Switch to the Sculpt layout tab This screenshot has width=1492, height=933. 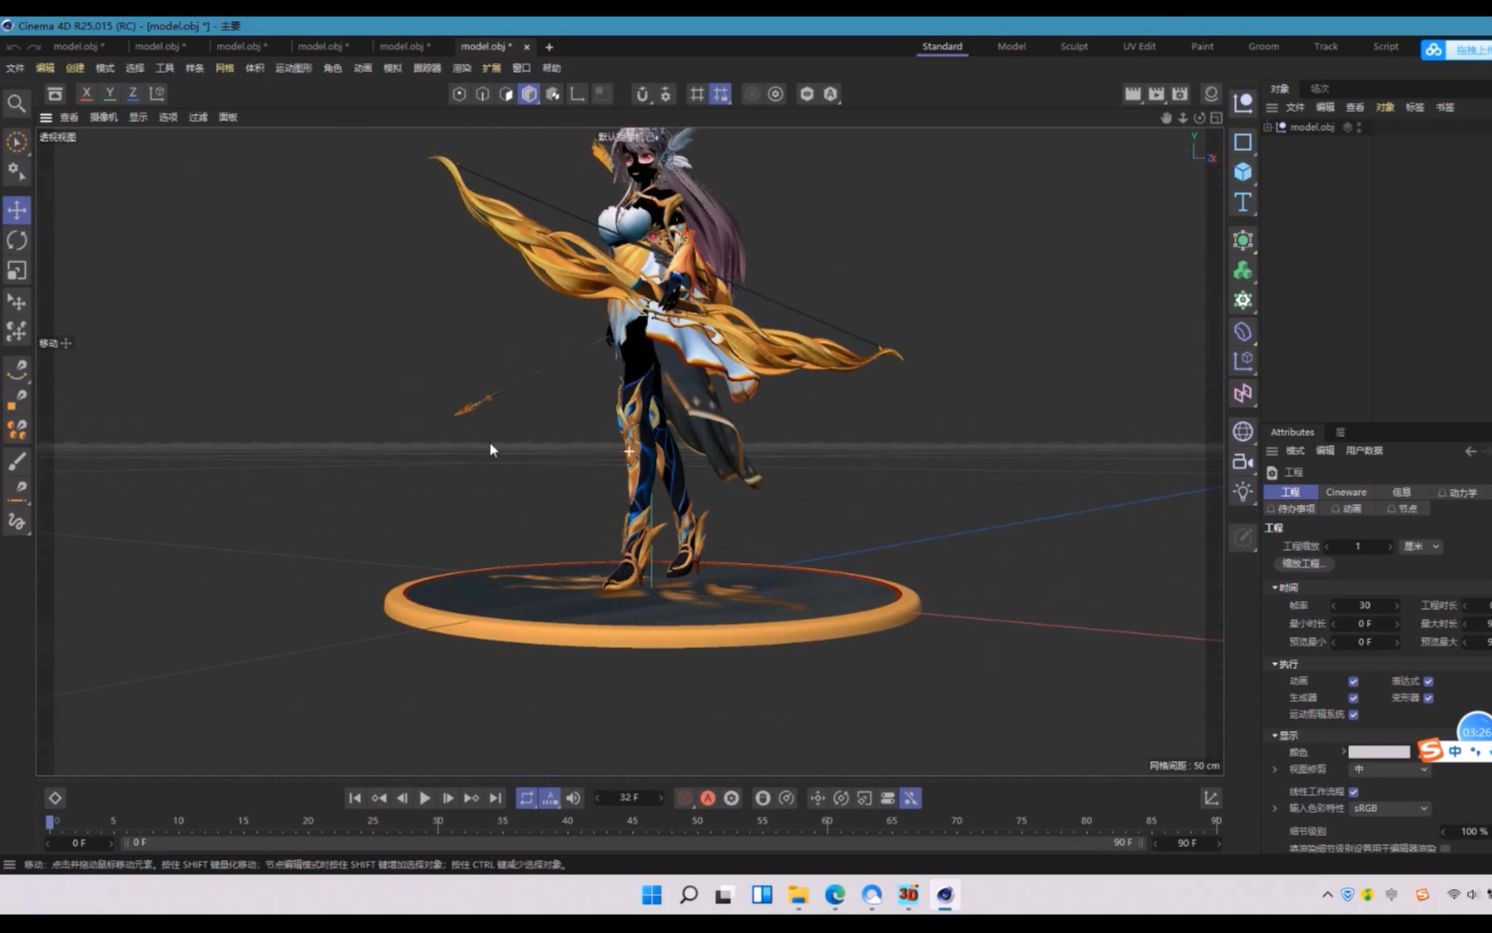1073,45
